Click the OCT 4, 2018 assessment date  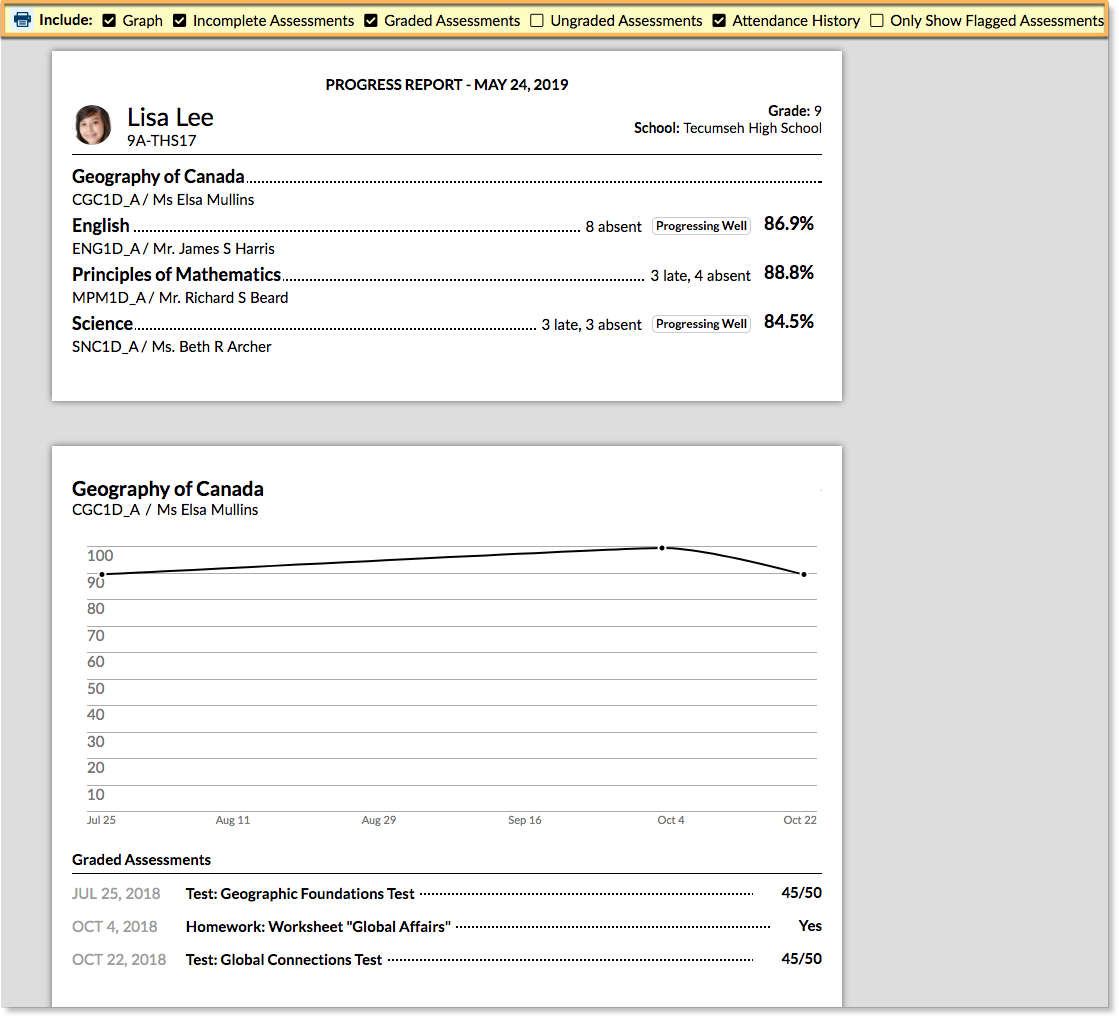click(x=115, y=927)
